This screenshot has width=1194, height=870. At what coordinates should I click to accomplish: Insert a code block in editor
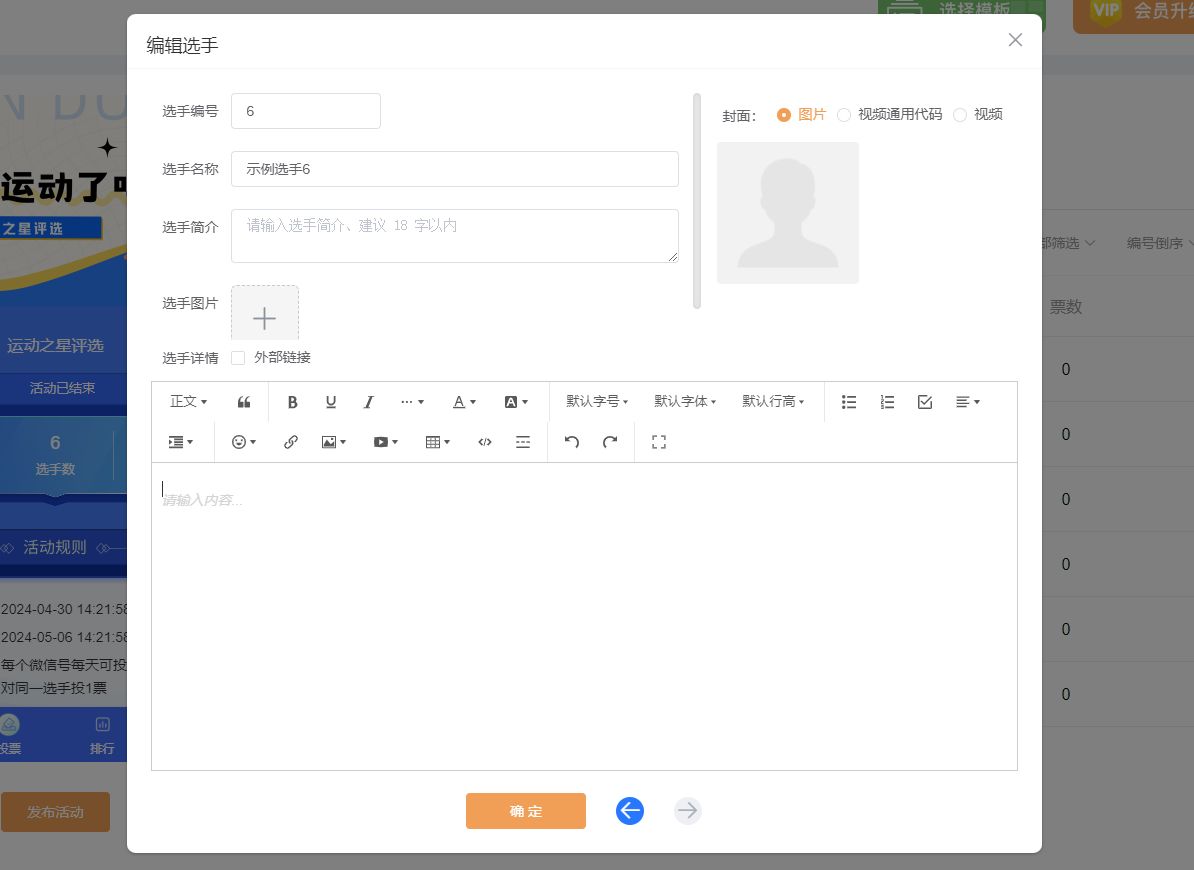[485, 442]
